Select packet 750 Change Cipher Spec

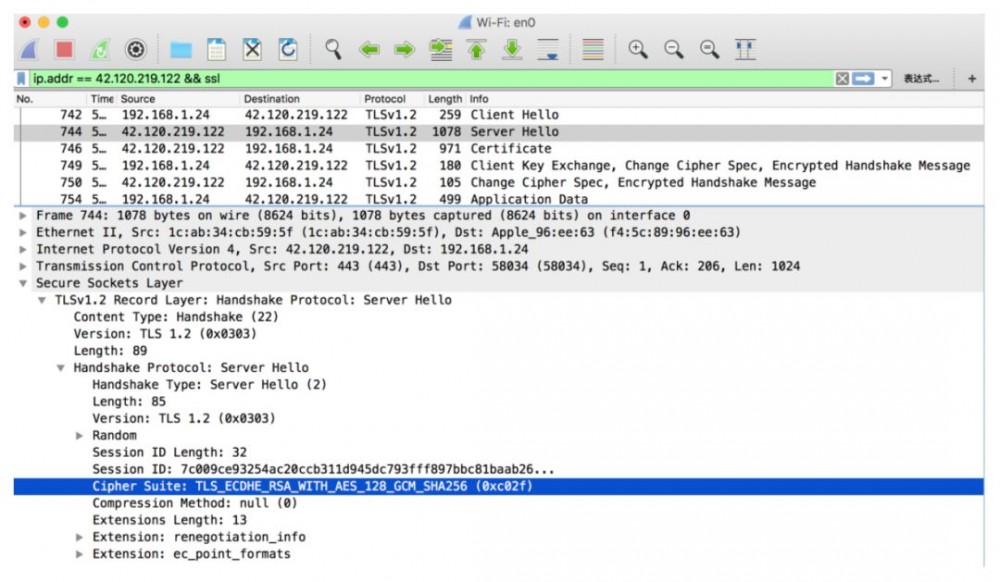click(499, 182)
